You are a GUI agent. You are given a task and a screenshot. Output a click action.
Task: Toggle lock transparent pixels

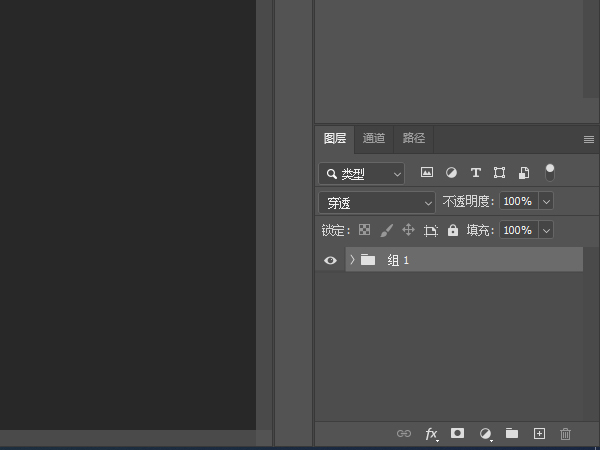click(365, 230)
